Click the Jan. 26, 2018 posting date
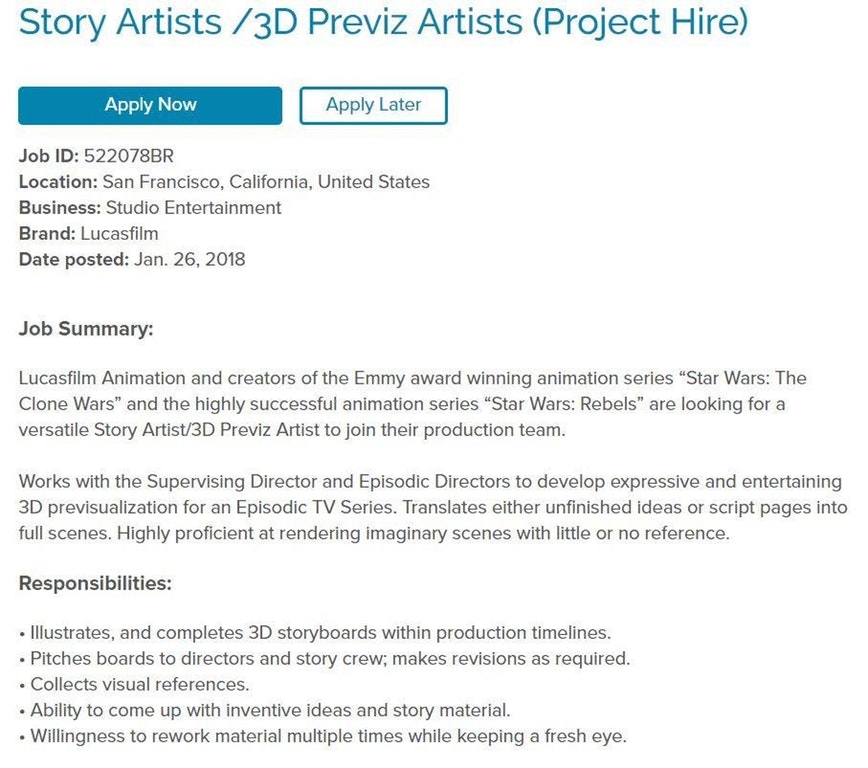Screen dimensions: 868x768 point(190,260)
